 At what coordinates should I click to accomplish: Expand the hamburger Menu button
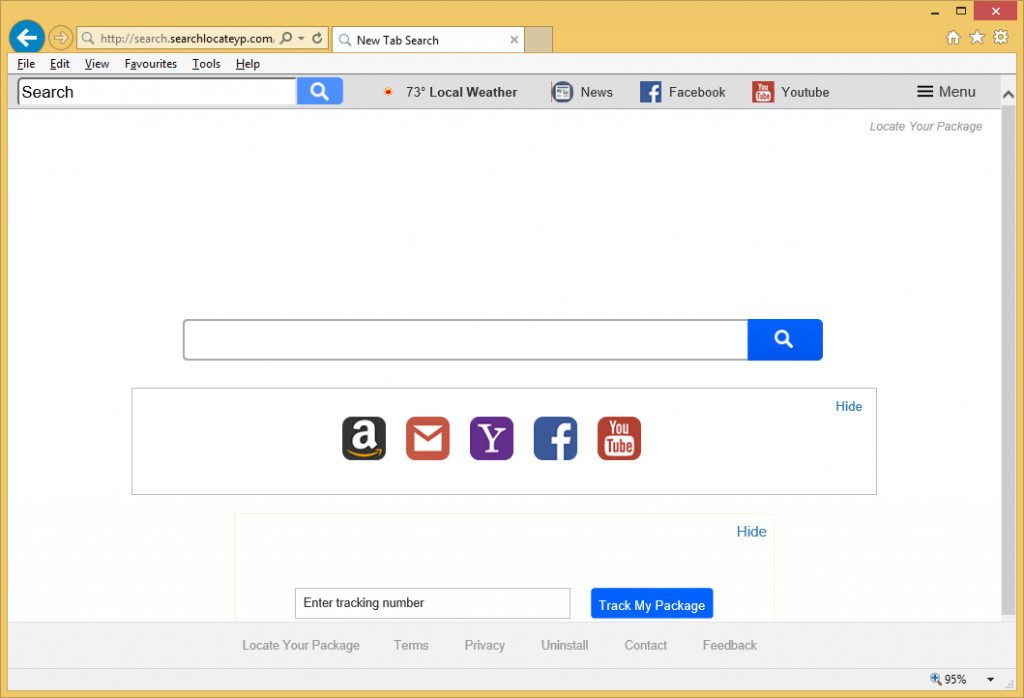point(946,92)
